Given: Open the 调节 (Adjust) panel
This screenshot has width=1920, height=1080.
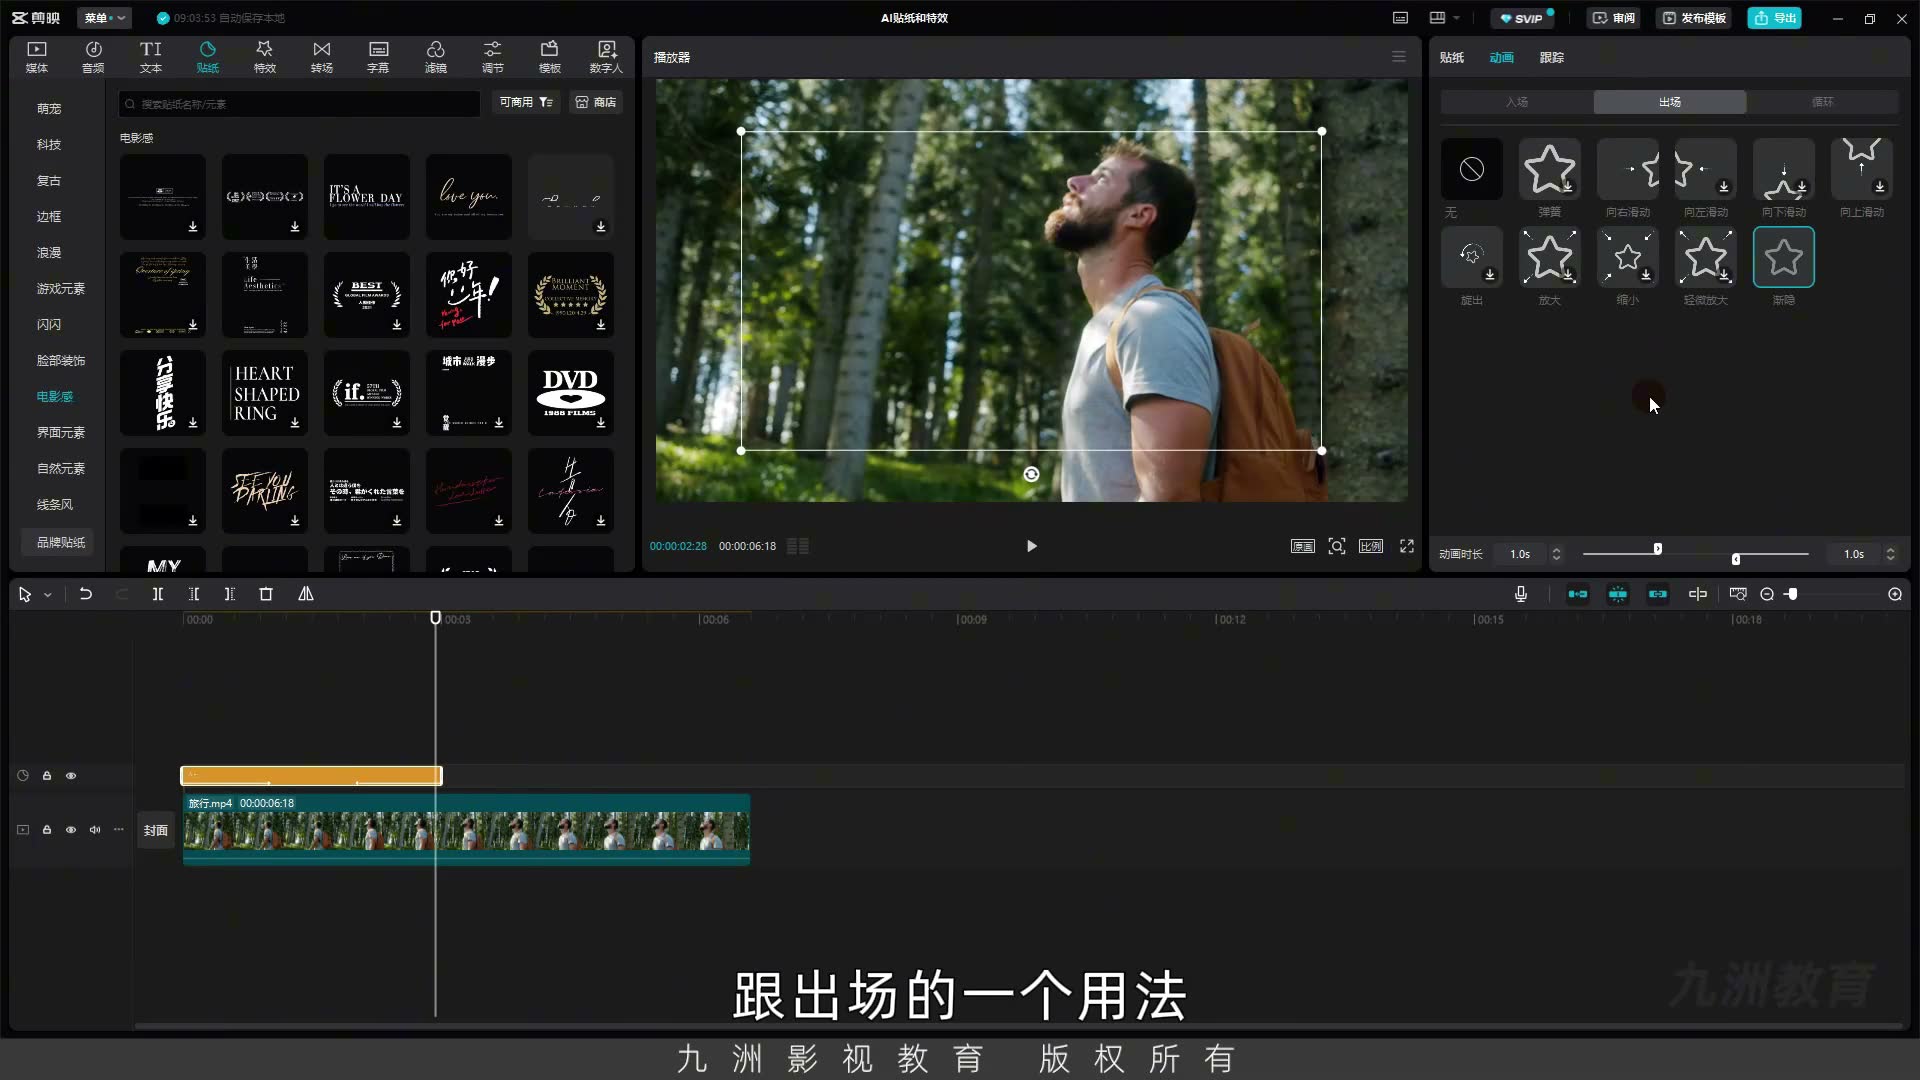Looking at the screenshot, I should pos(492,57).
